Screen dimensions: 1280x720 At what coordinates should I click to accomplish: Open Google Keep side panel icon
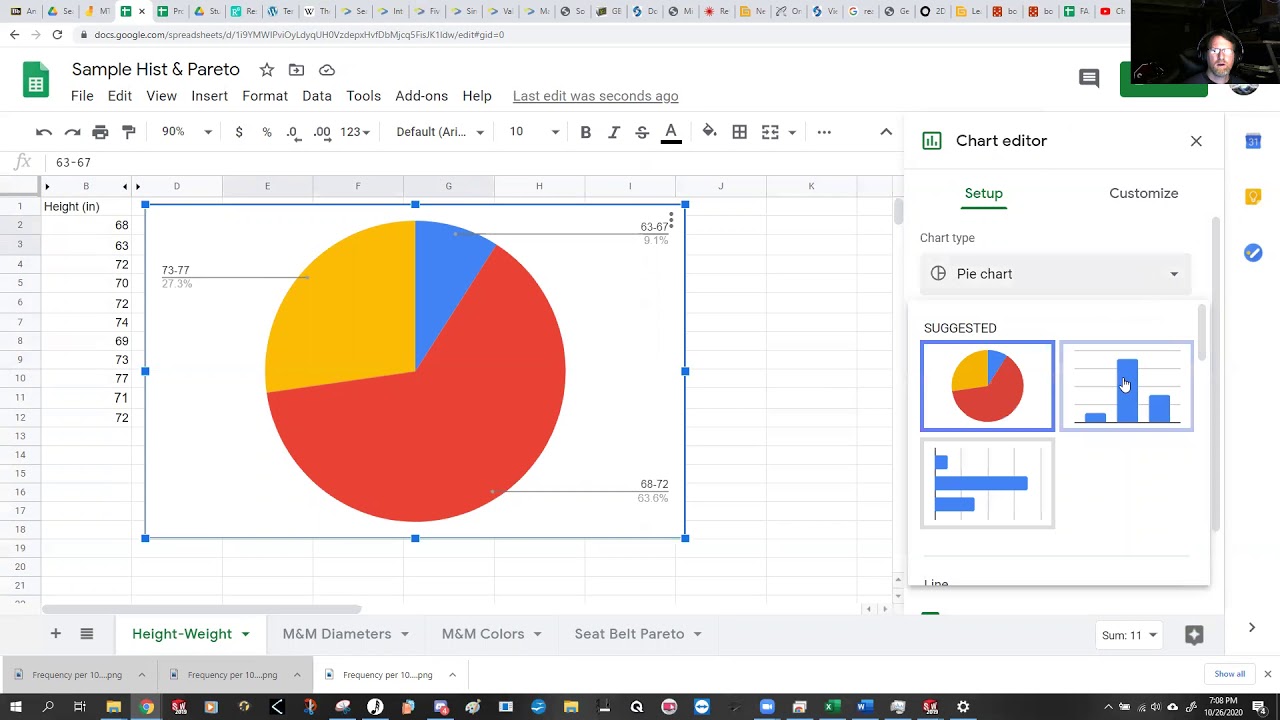pos(1253,197)
